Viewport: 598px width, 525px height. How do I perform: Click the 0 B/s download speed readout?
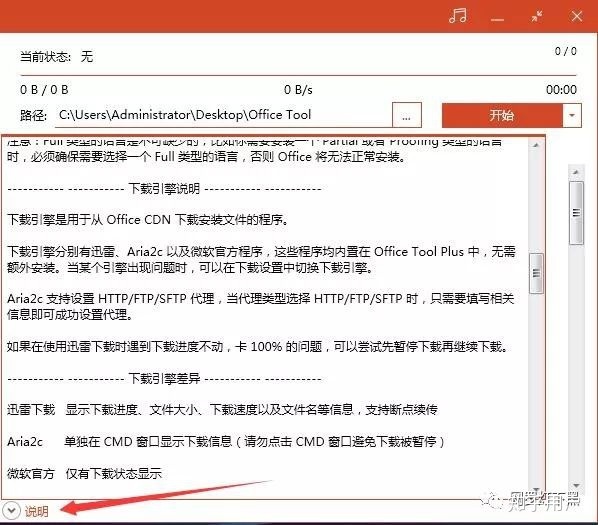298,90
